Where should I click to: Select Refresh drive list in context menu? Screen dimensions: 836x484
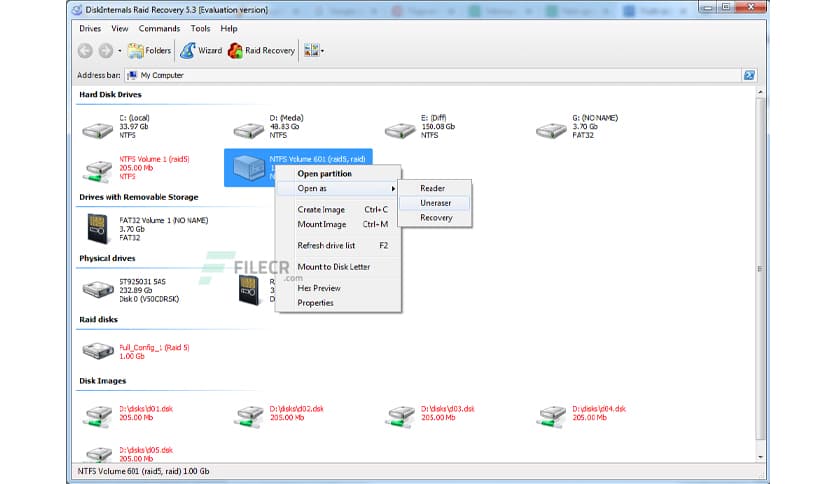click(338, 246)
